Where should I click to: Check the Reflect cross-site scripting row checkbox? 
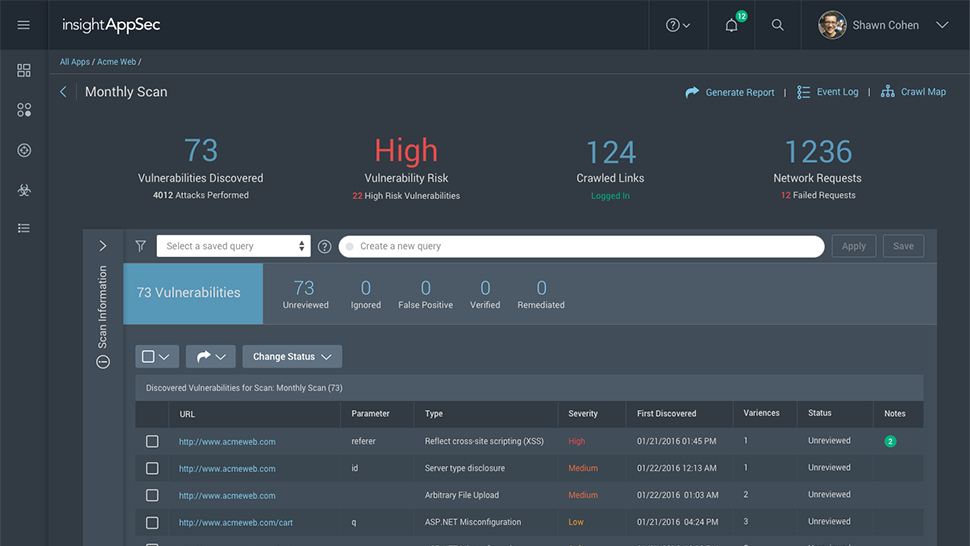click(152, 441)
